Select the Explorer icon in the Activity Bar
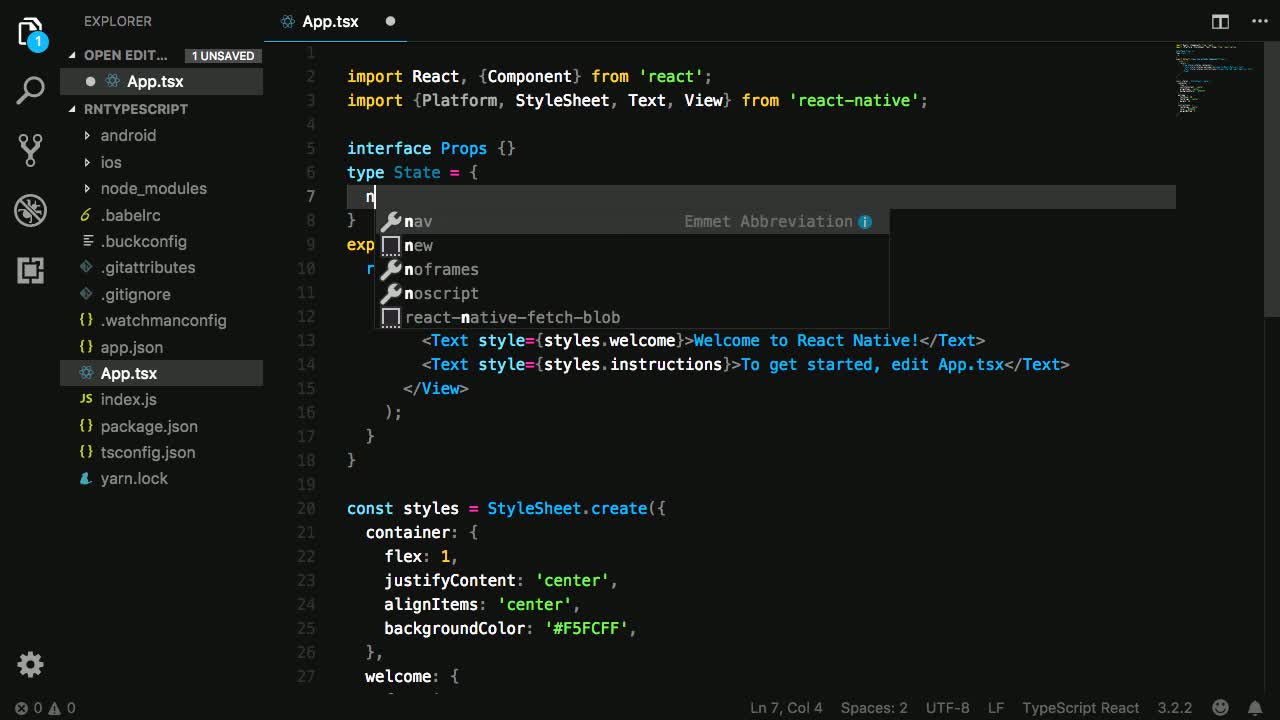This screenshot has width=1280, height=720. point(29,32)
